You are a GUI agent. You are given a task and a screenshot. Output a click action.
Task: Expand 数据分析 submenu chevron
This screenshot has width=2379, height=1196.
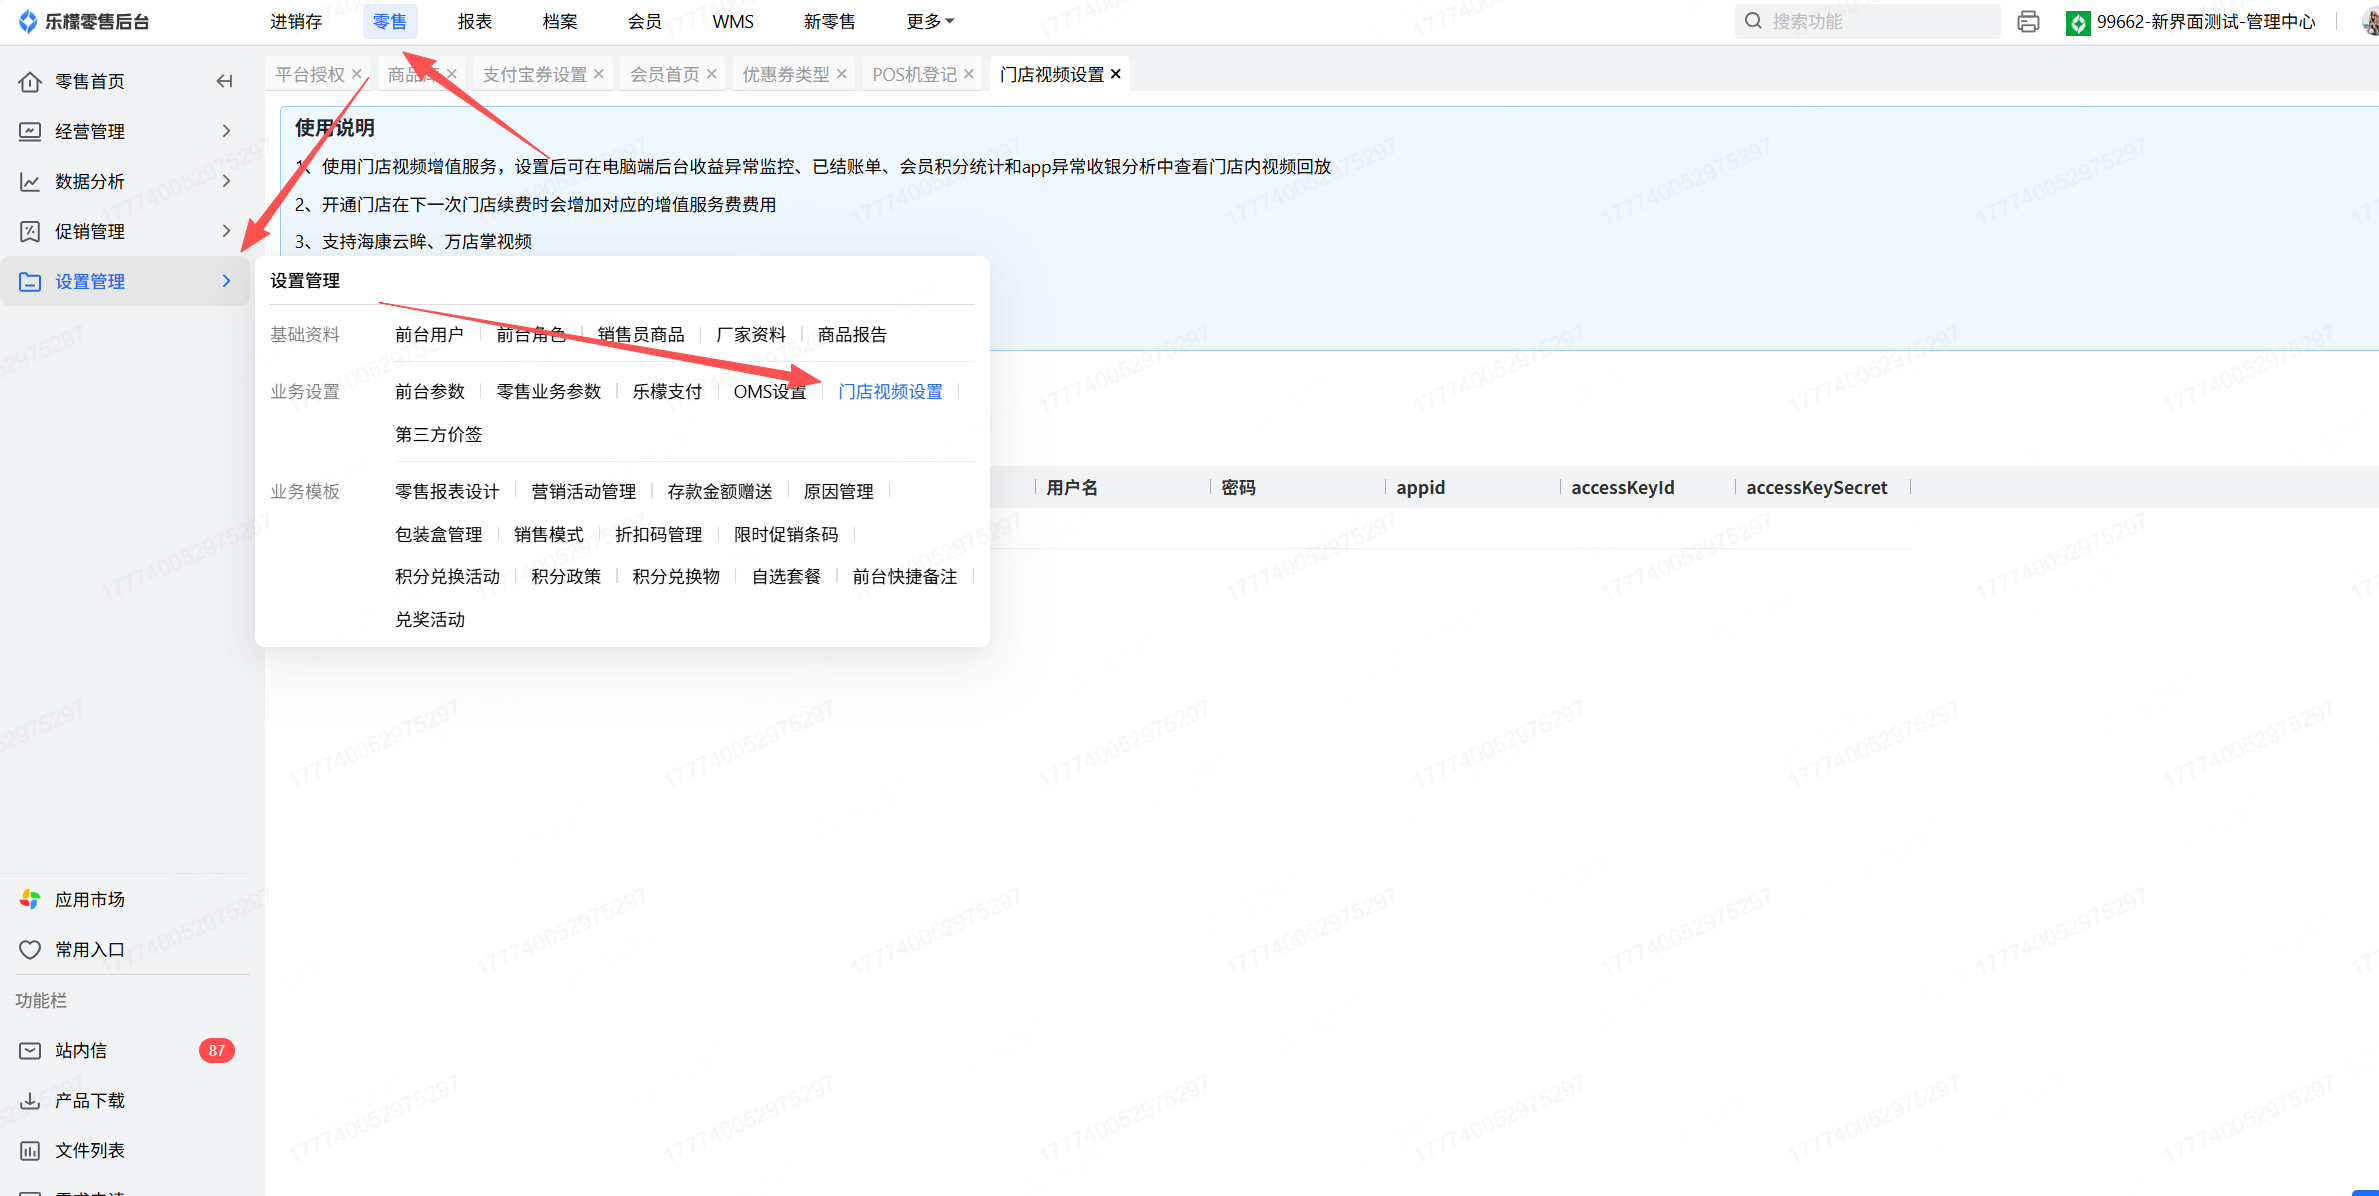(x=226, y=181)
